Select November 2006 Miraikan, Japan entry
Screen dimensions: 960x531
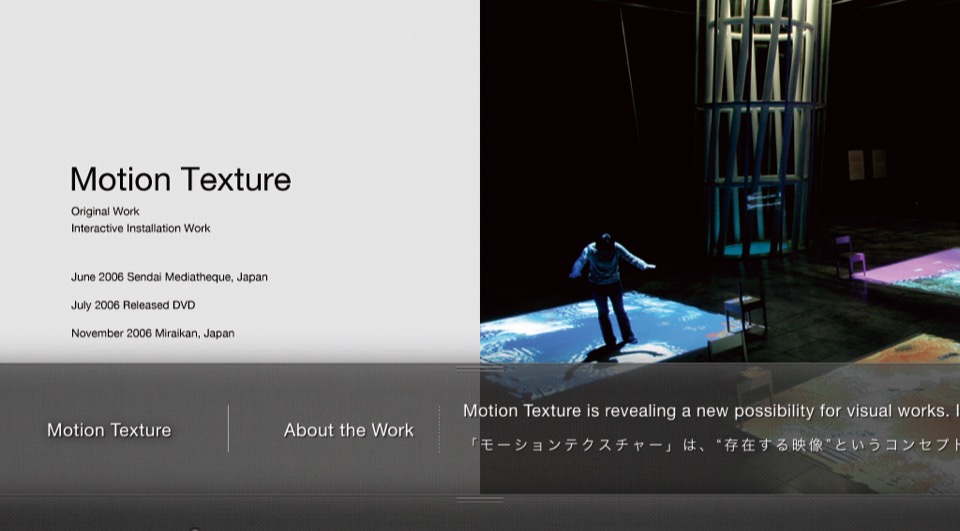(x=153, y=333)
